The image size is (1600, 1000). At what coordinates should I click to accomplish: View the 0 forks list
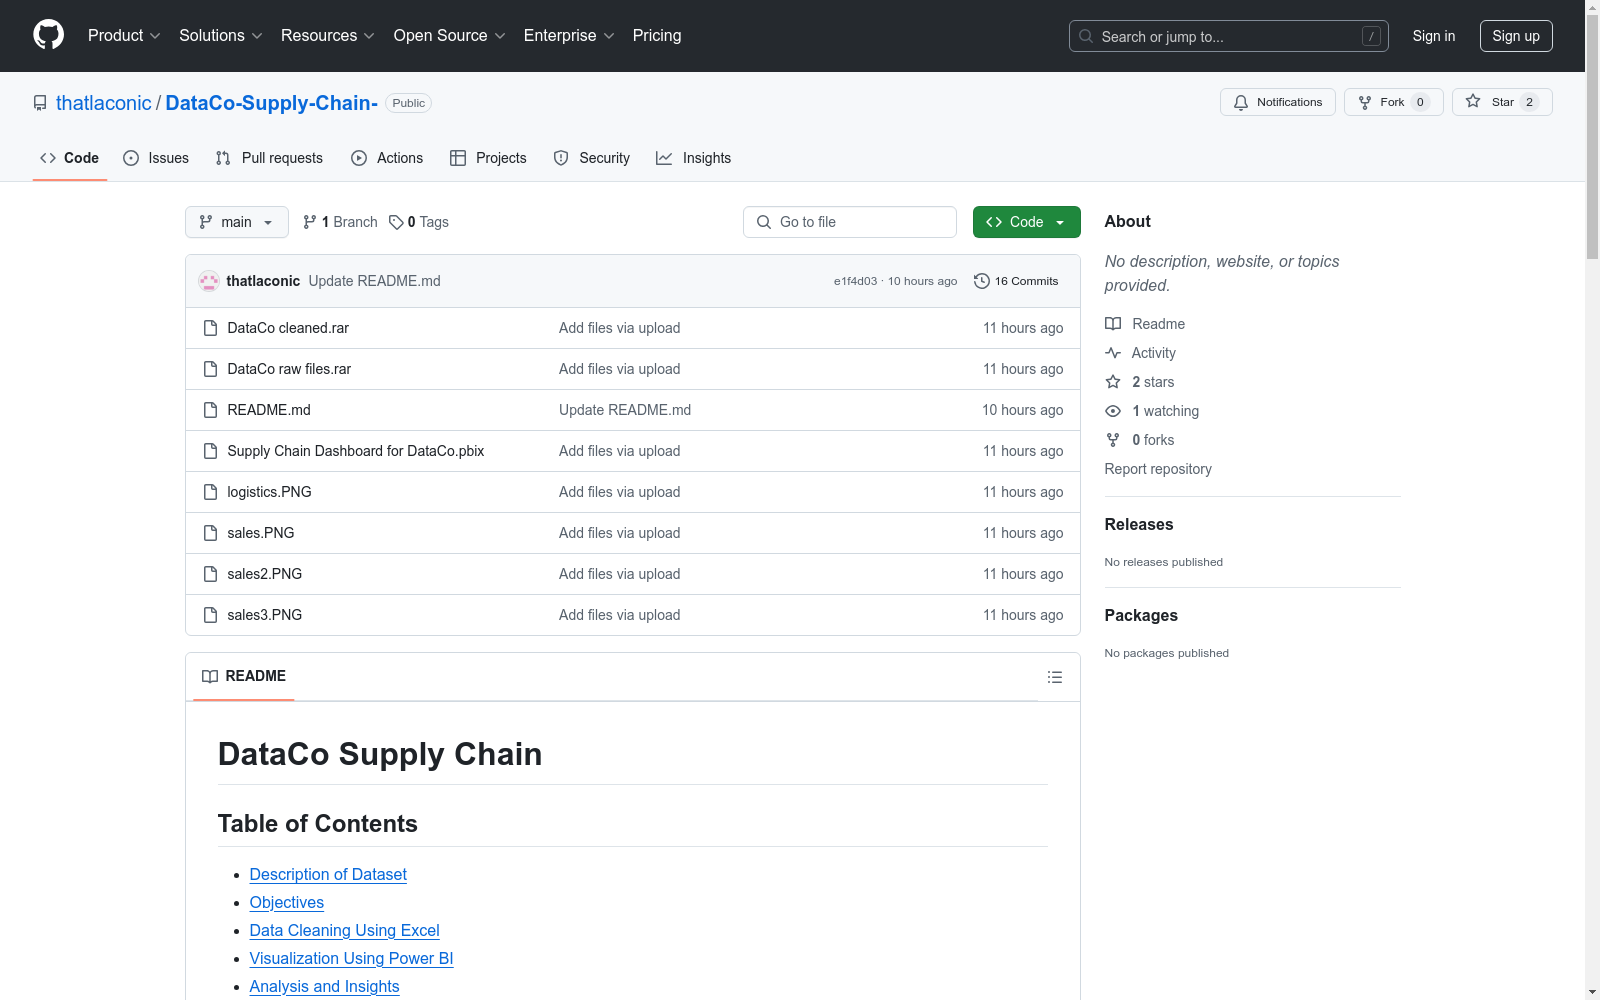click(1140, 440)
